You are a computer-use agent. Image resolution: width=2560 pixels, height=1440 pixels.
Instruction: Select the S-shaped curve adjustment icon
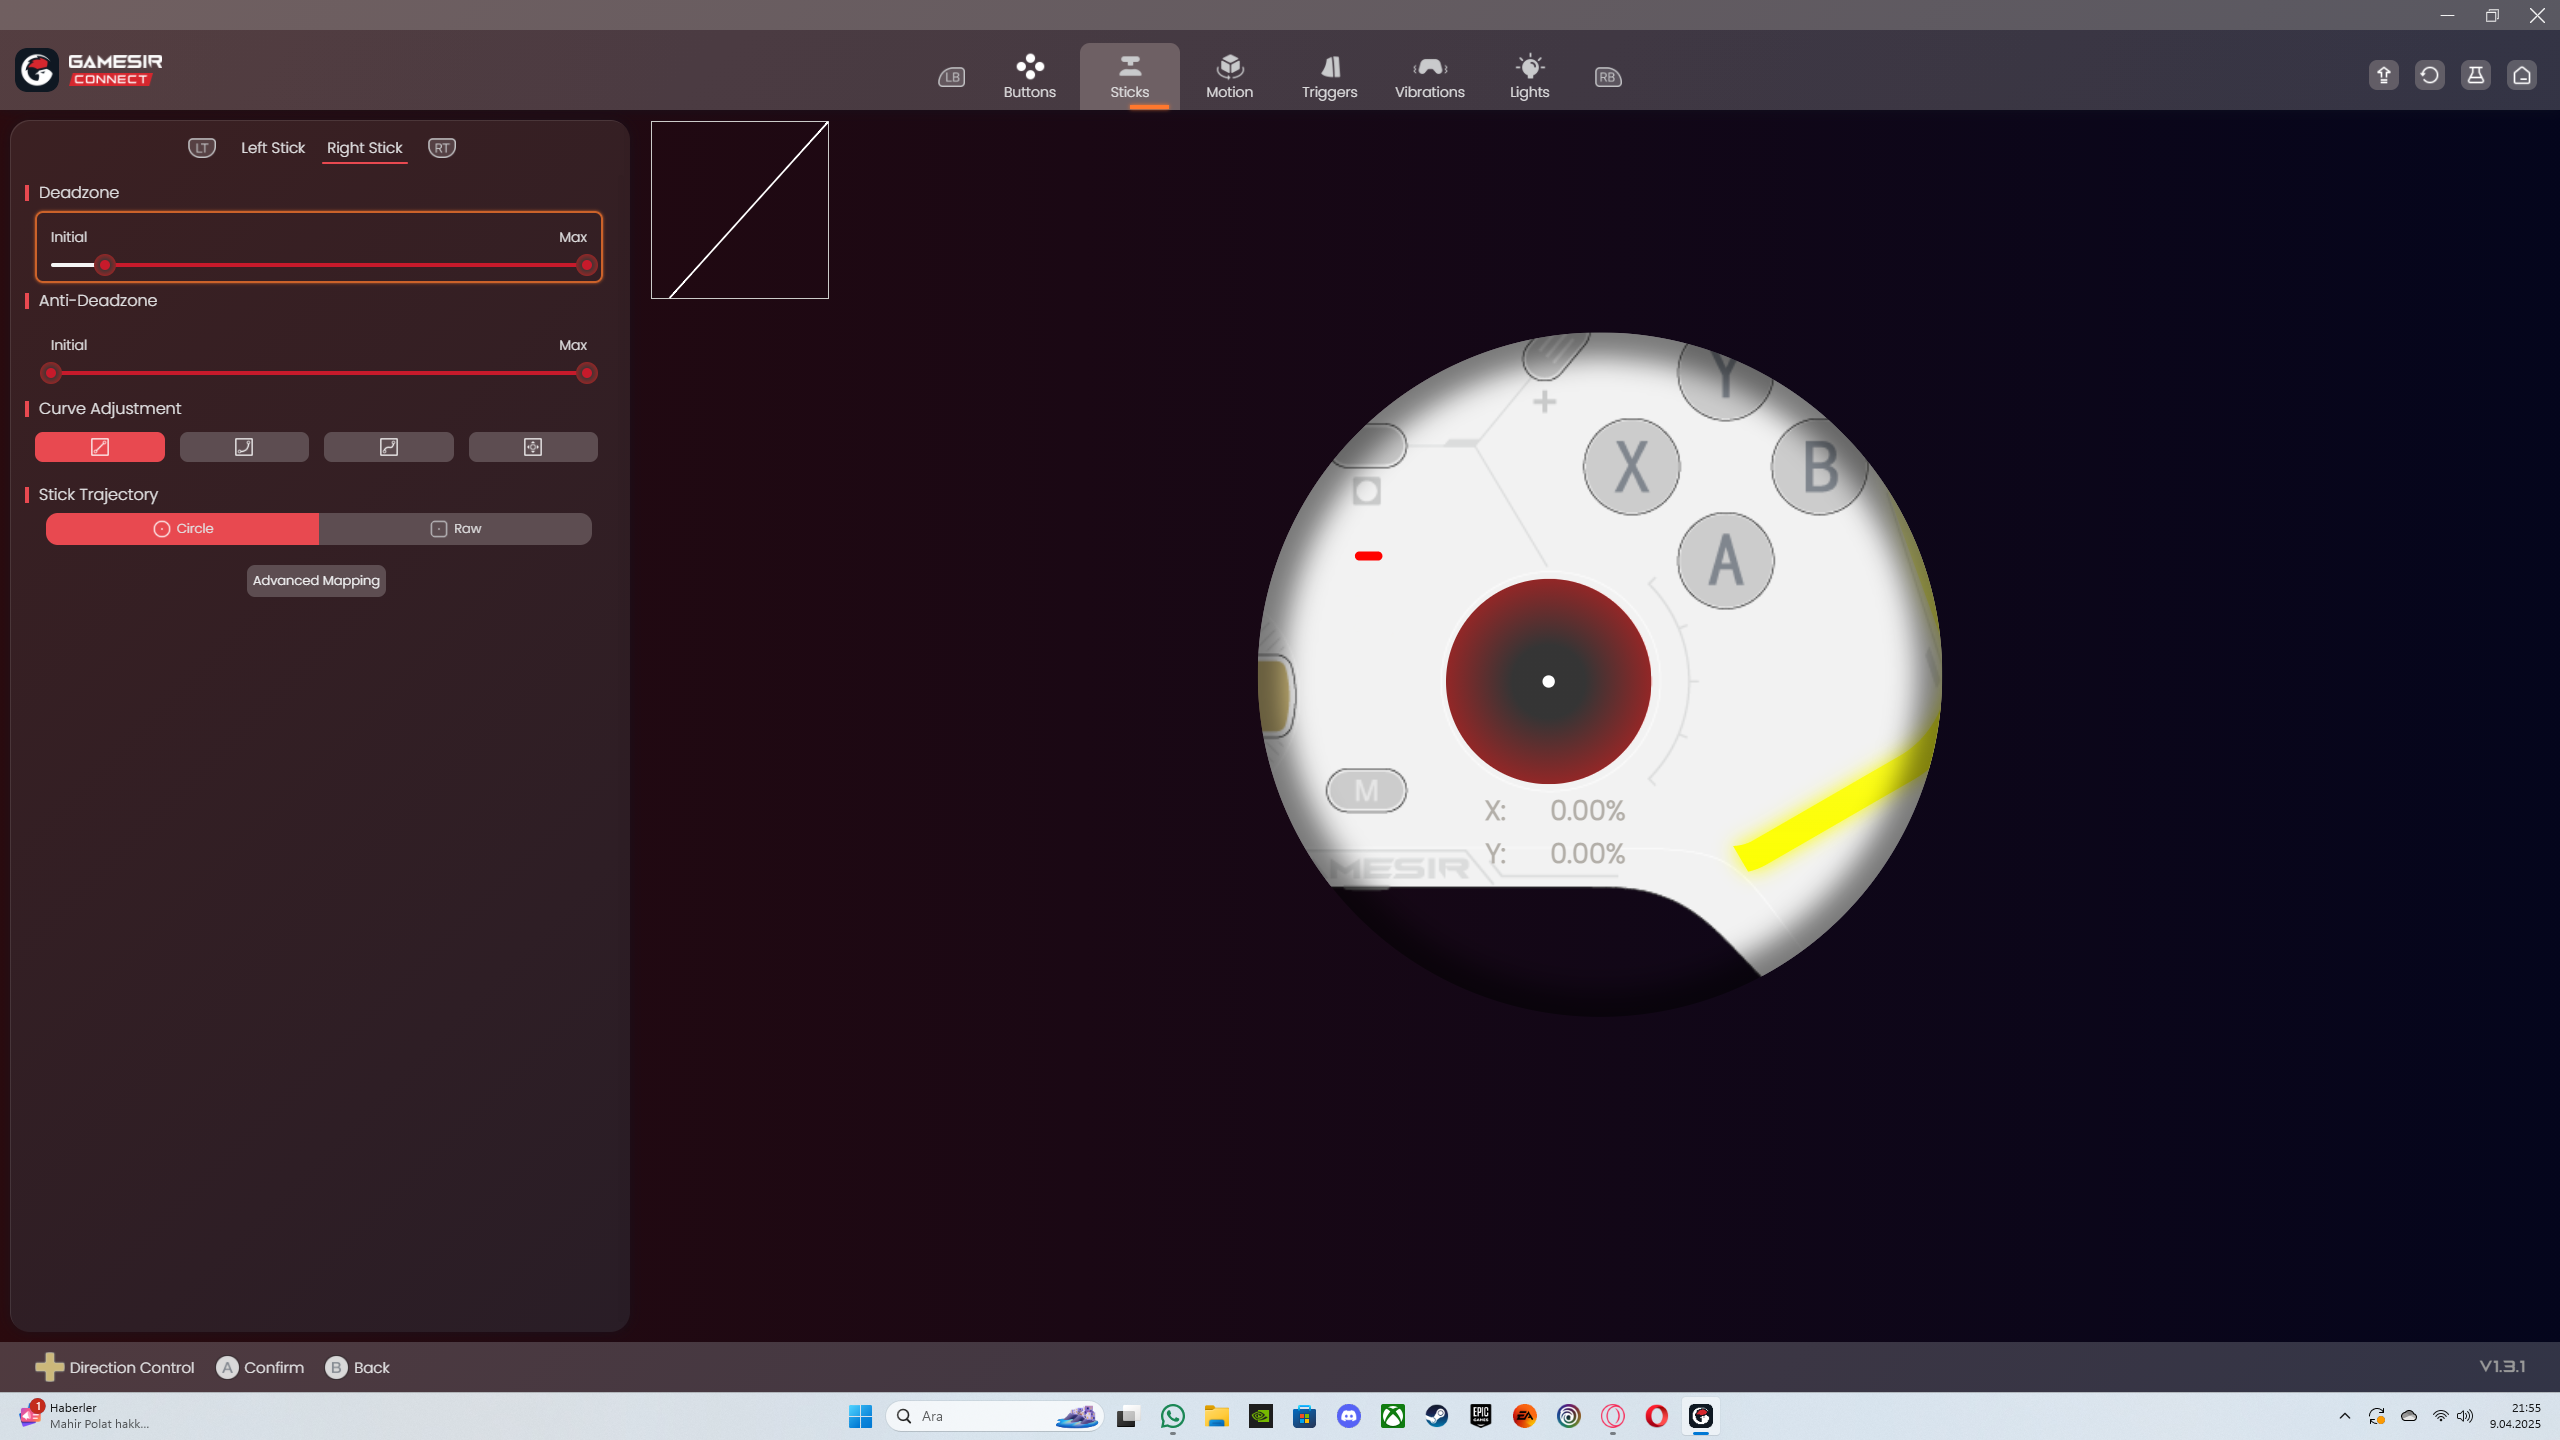[389, 447]
